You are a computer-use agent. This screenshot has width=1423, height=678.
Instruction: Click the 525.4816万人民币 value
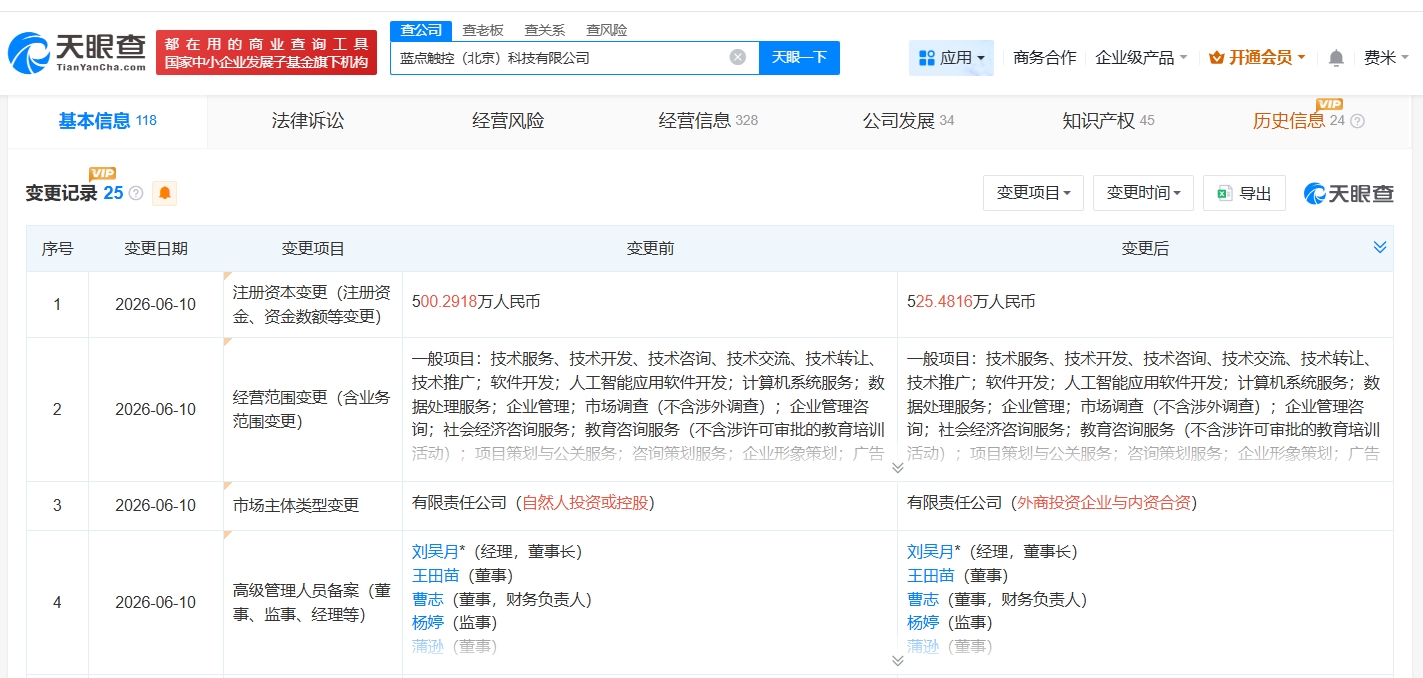971,301
